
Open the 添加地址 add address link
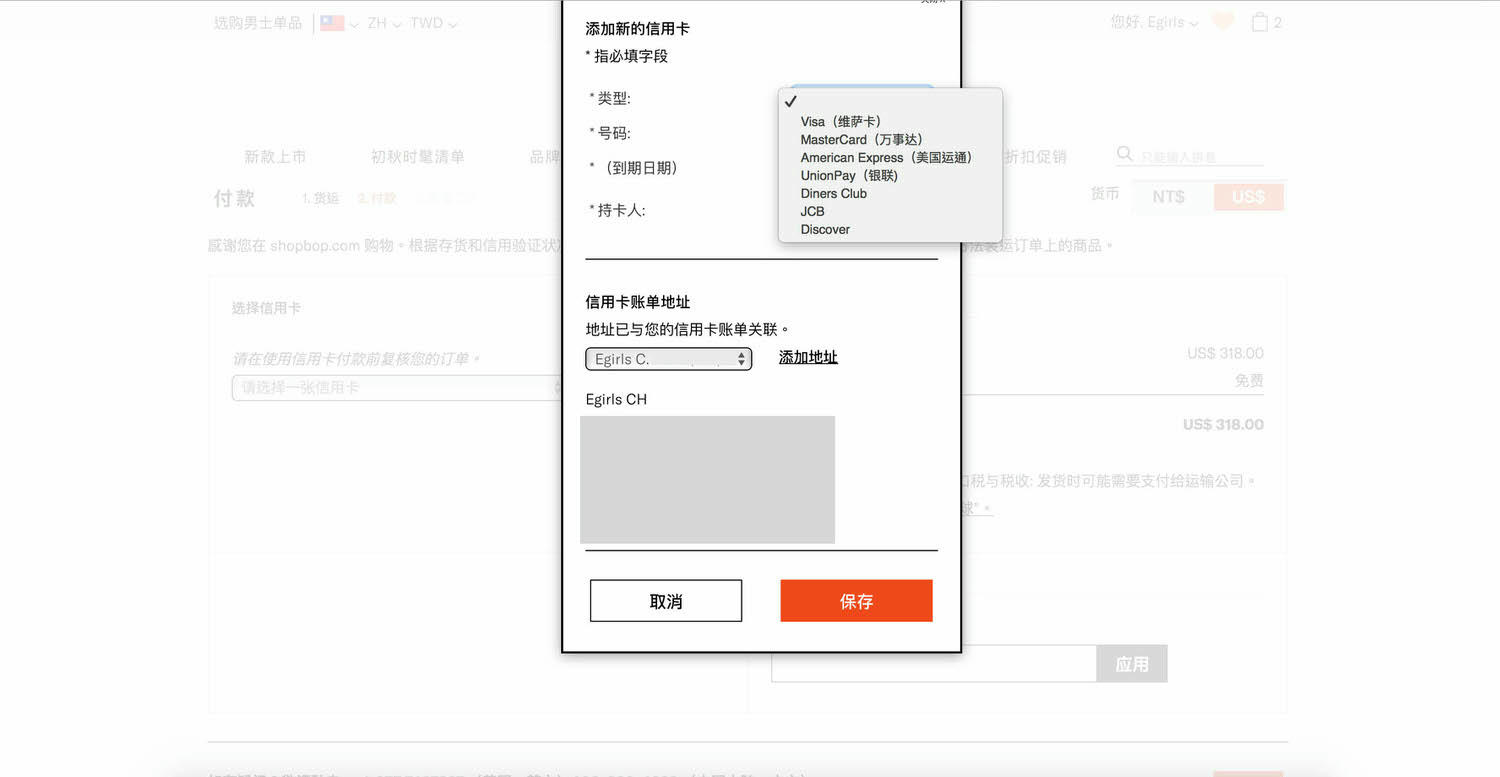(x=808, y=357)
